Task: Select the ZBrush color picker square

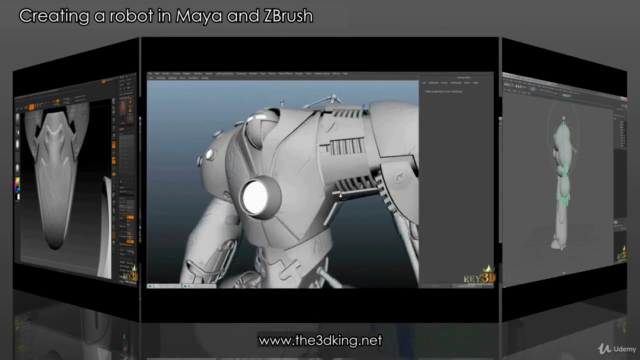Action: point(17,184)
